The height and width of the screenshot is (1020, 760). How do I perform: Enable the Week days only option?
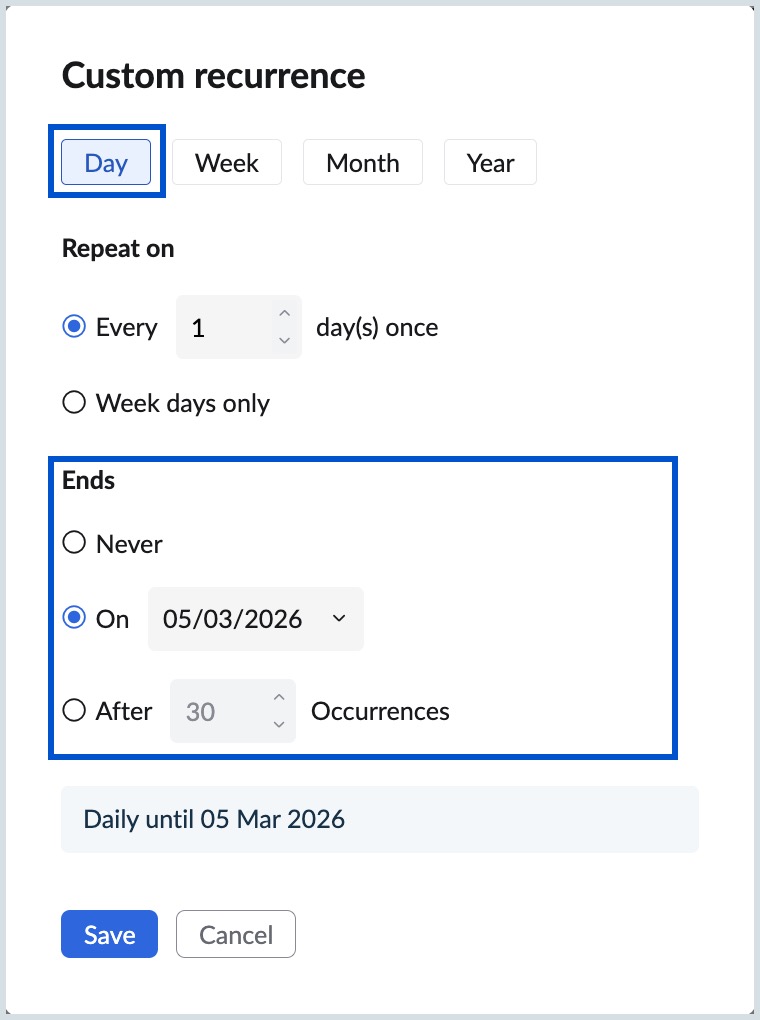pos(74,402)
